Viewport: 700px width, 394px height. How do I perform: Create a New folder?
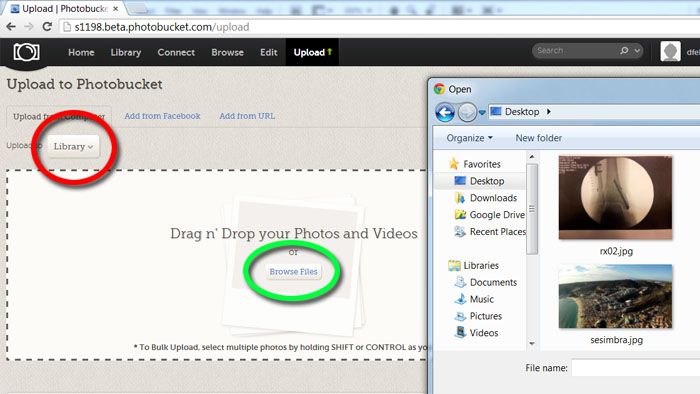pyautogui.click(x=538, y=138)
